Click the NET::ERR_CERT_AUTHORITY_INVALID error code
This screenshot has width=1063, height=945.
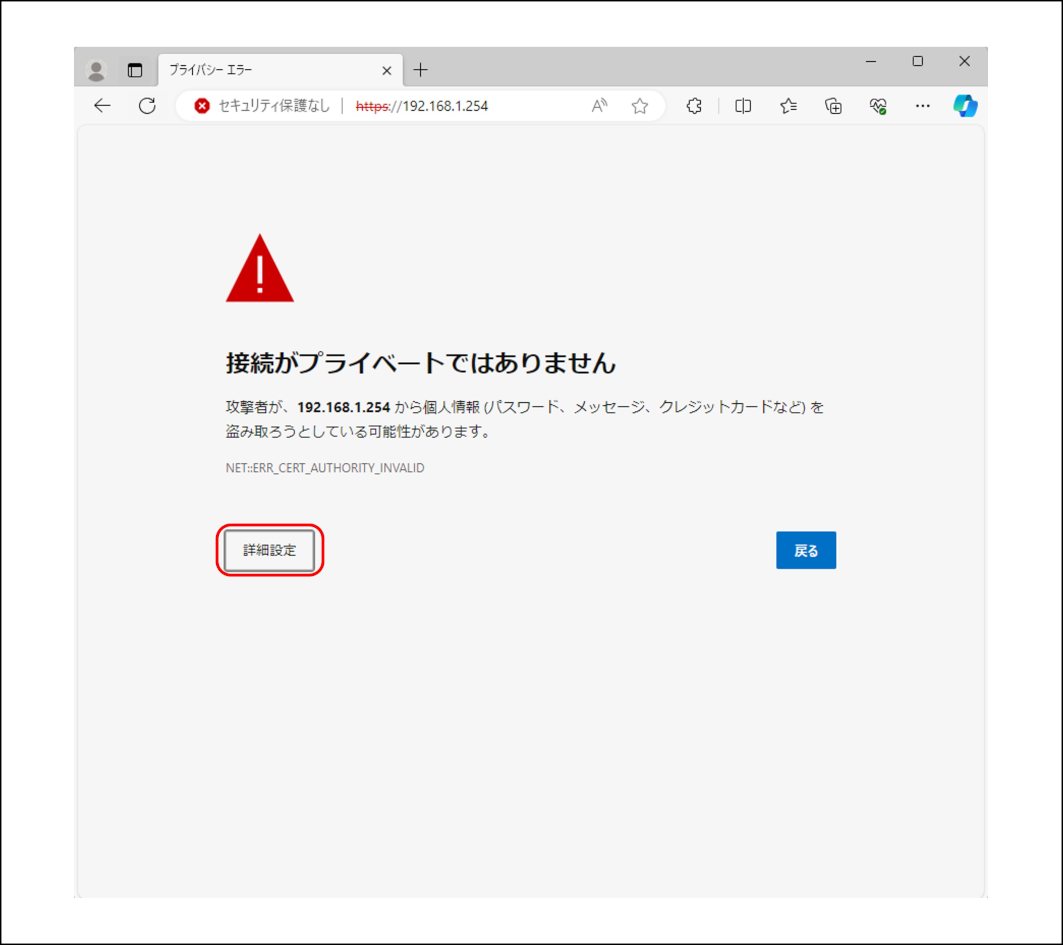(325, 468)
